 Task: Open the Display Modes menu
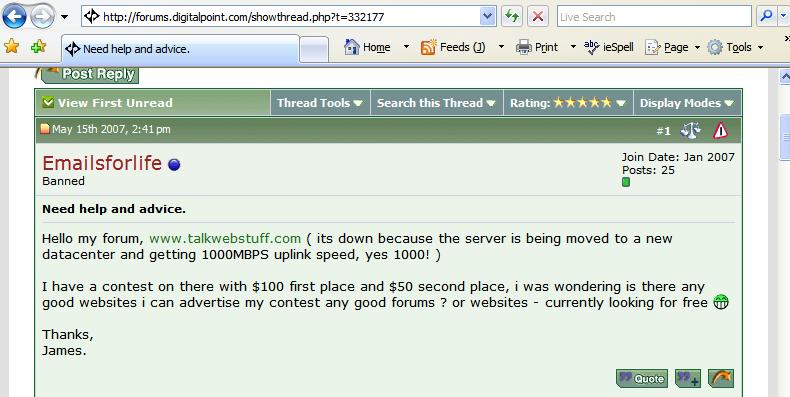687,103
